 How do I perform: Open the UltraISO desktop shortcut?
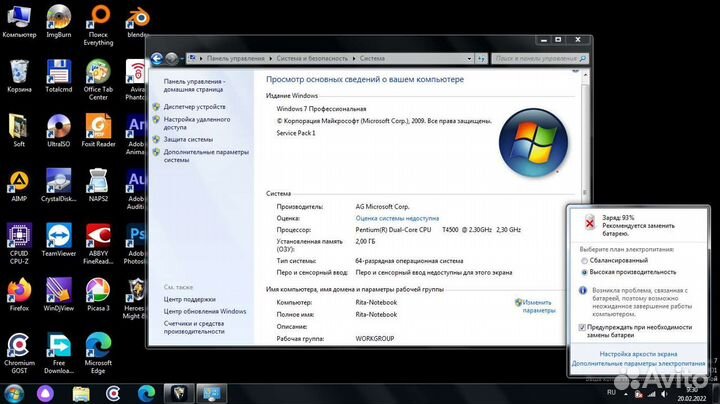click(x=59, y=128)
